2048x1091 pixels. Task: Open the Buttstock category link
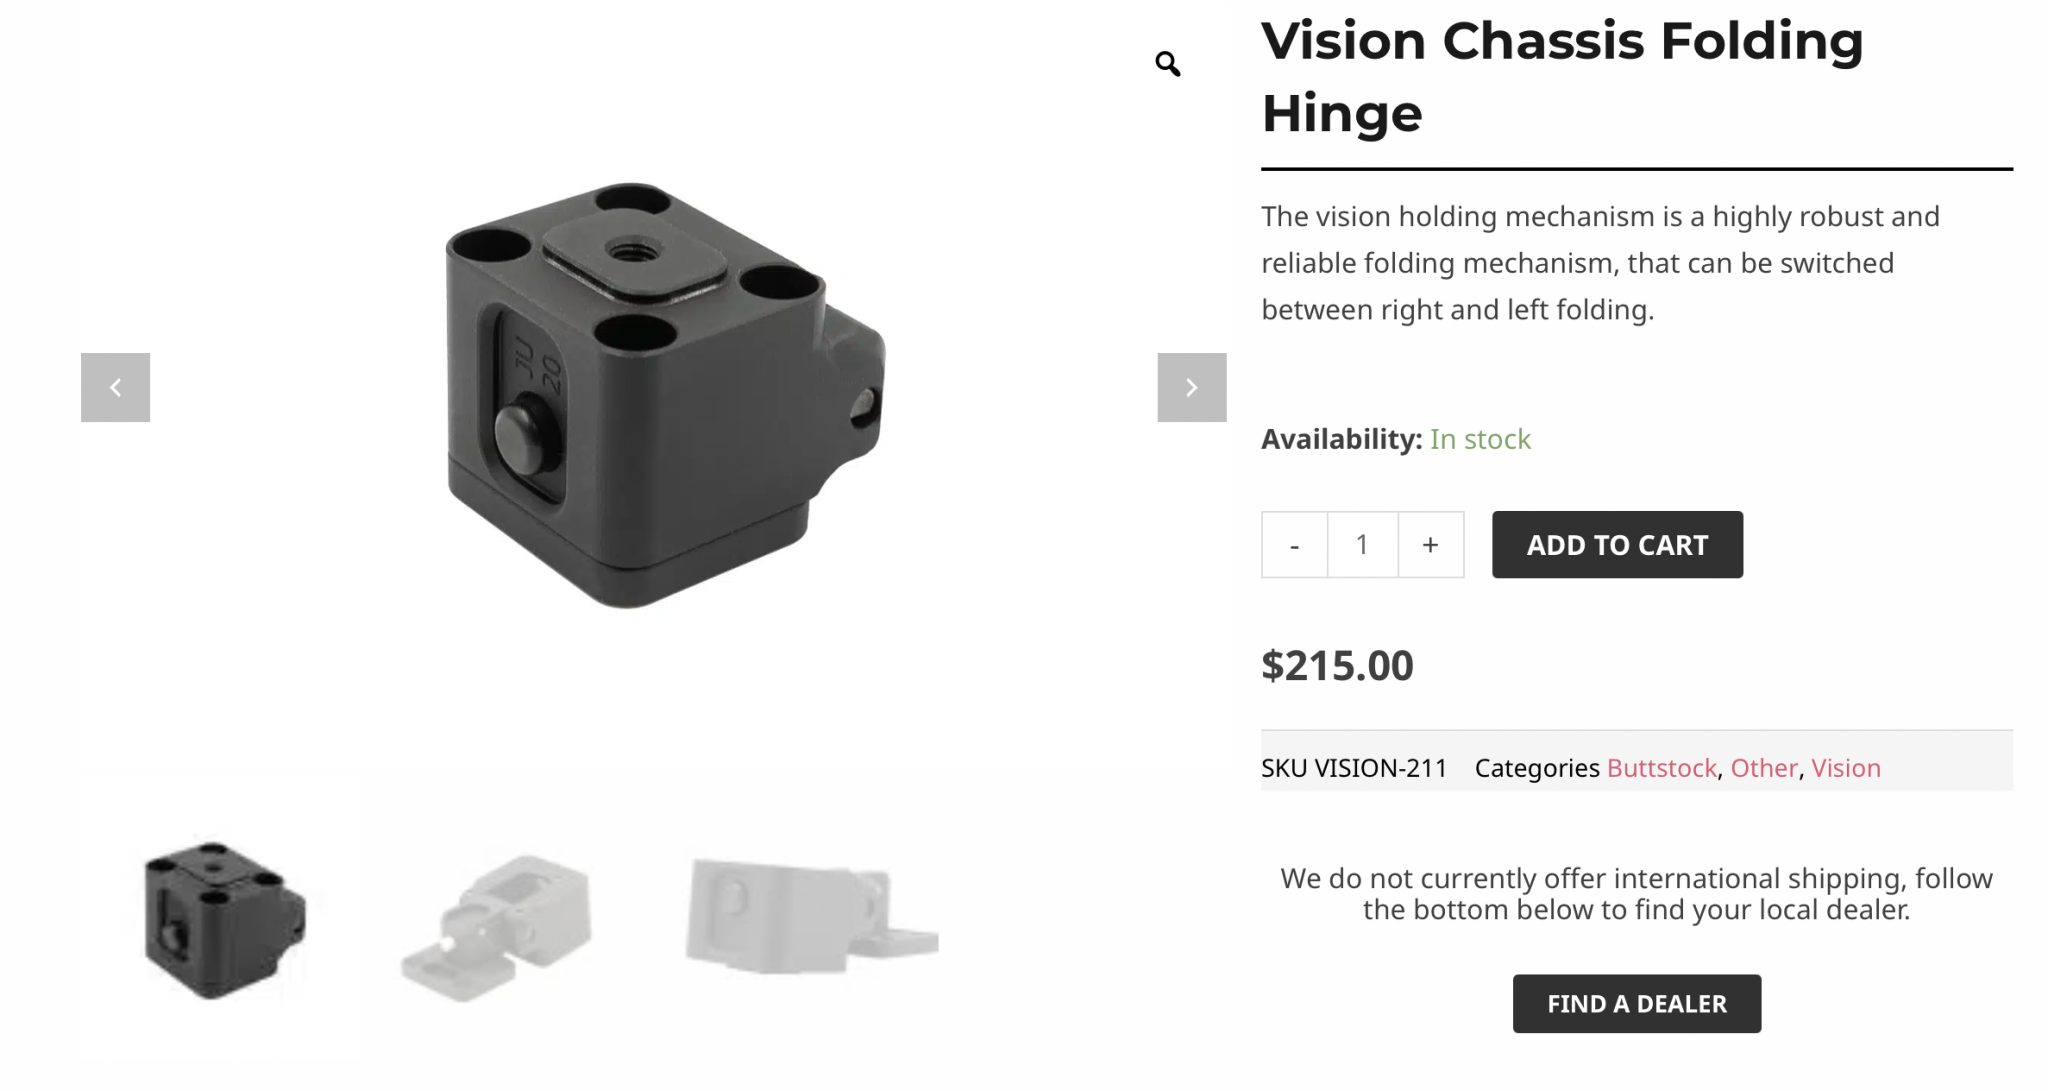pyautogui.click(x=1661, y=768)
